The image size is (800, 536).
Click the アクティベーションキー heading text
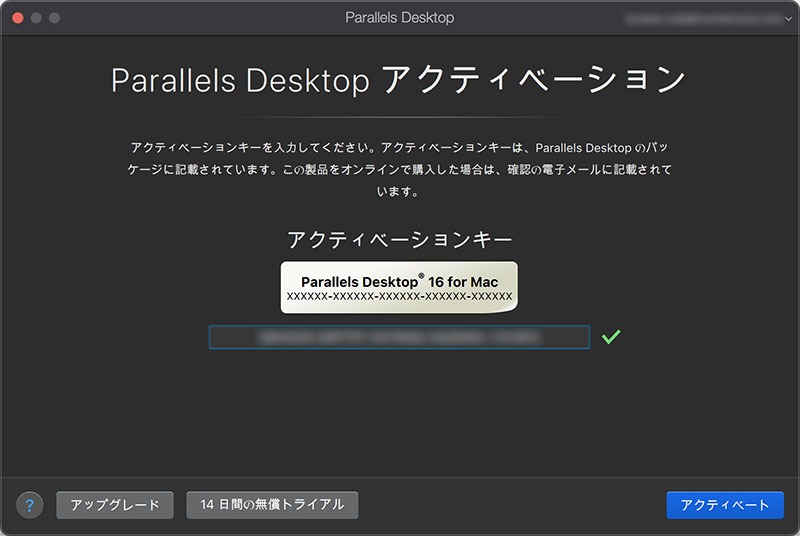click(399, 239)
